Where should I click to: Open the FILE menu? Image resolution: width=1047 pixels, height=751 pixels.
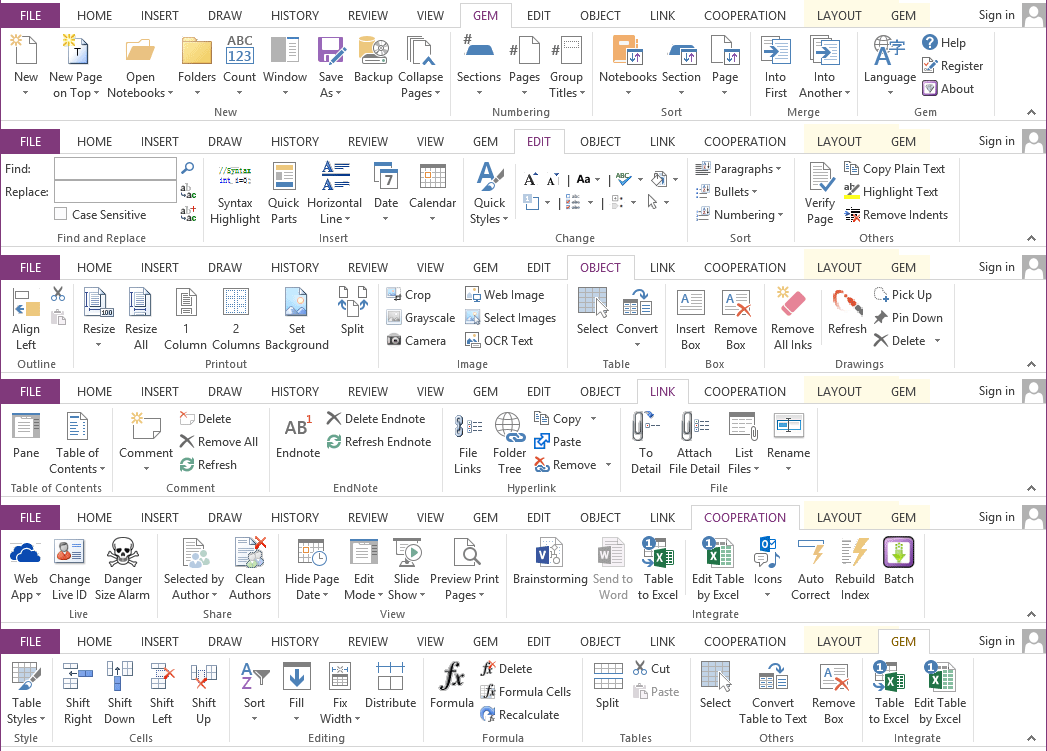click(x=30, y=15)
